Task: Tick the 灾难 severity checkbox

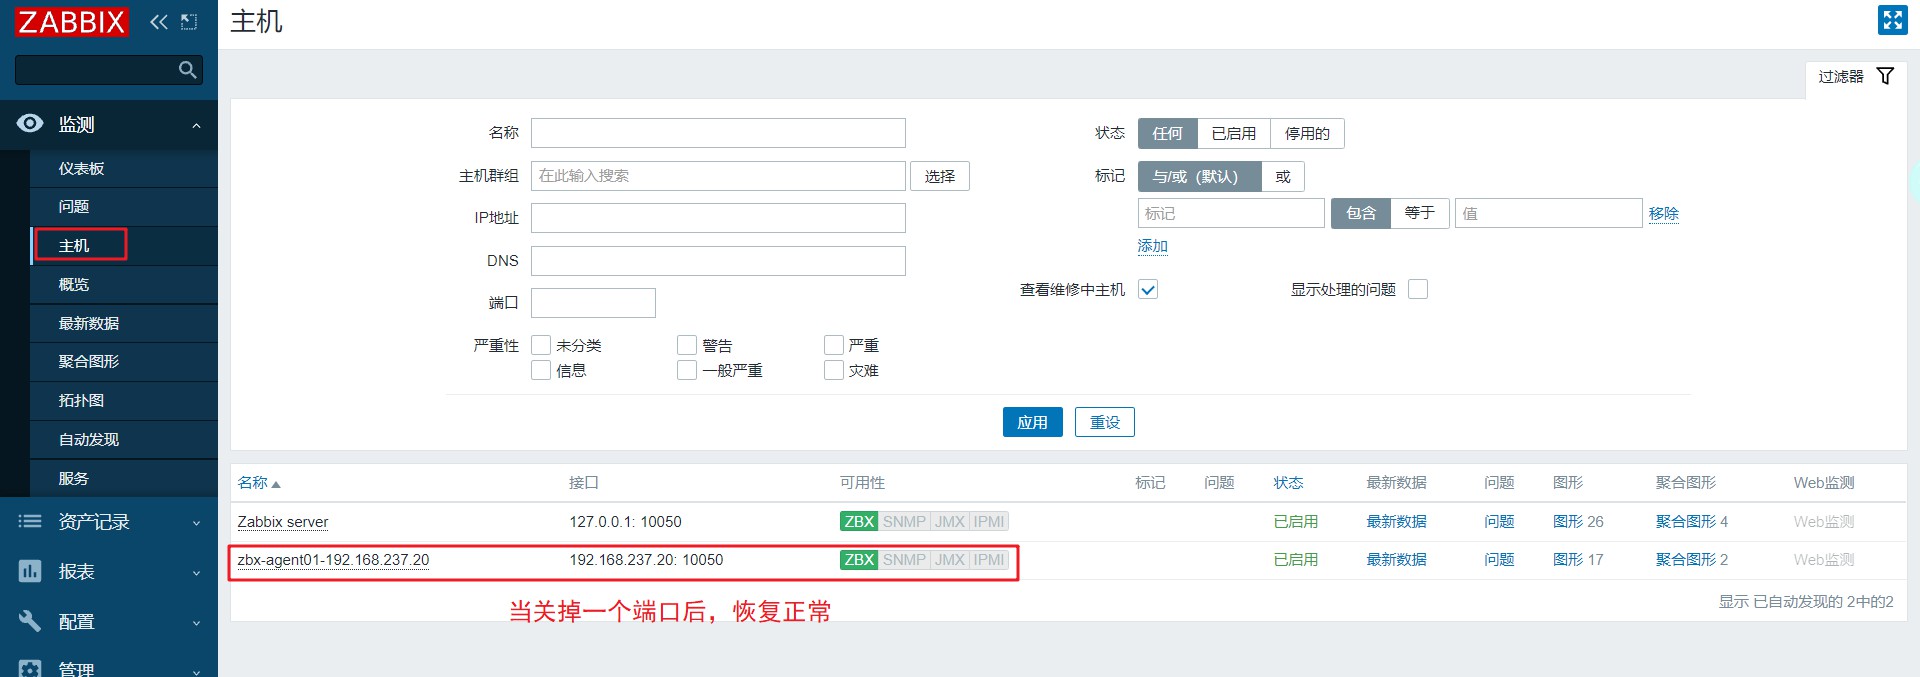Action: coord(834,370)
